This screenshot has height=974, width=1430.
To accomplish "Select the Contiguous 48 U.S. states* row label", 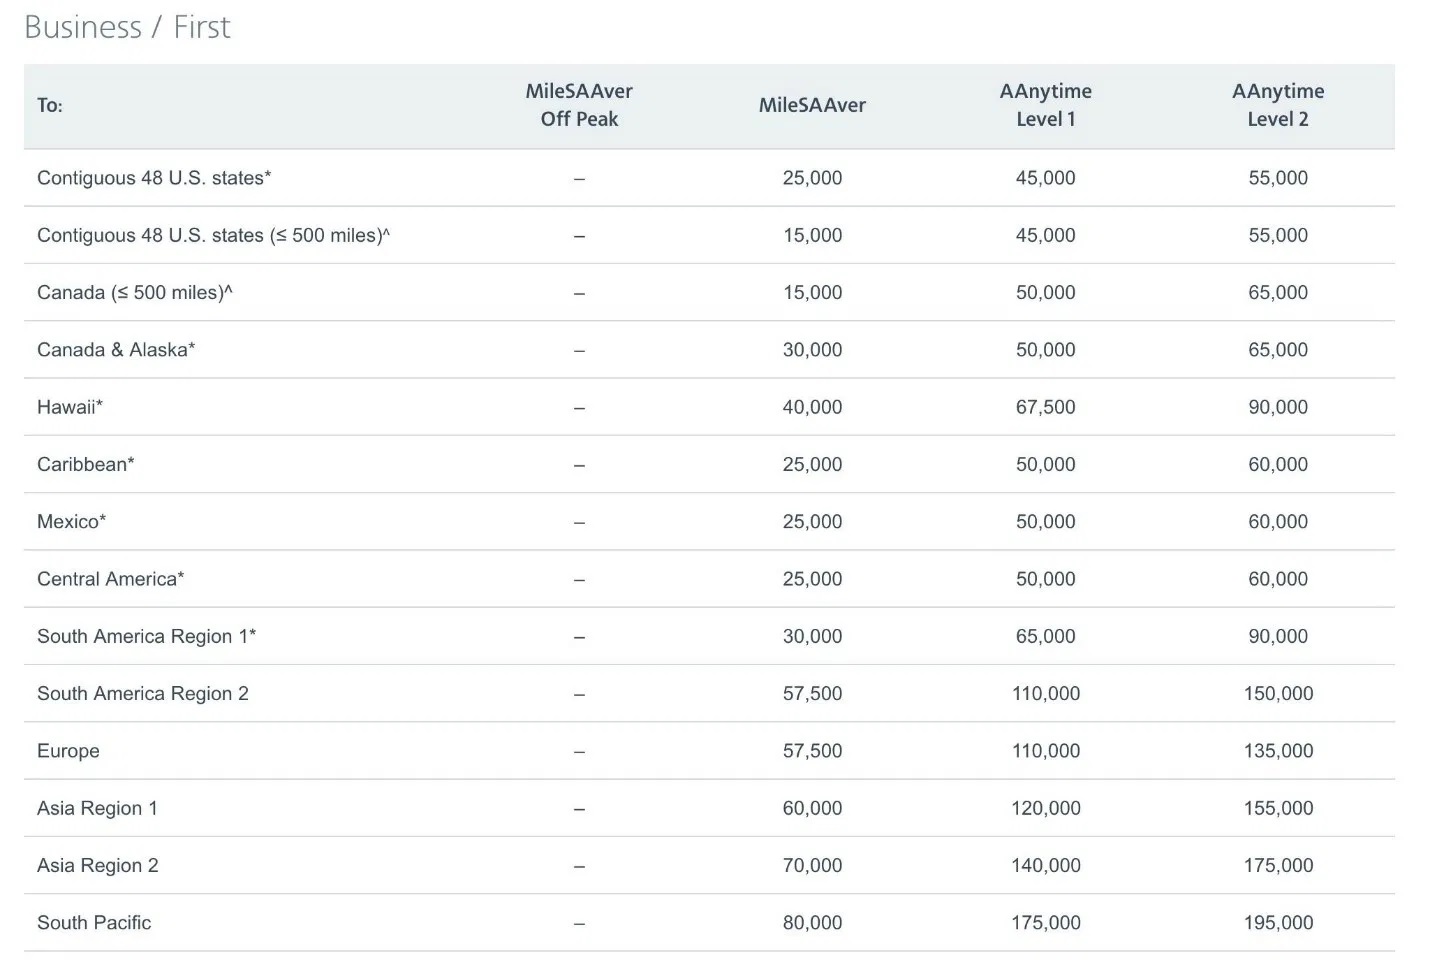I will 154,178.
